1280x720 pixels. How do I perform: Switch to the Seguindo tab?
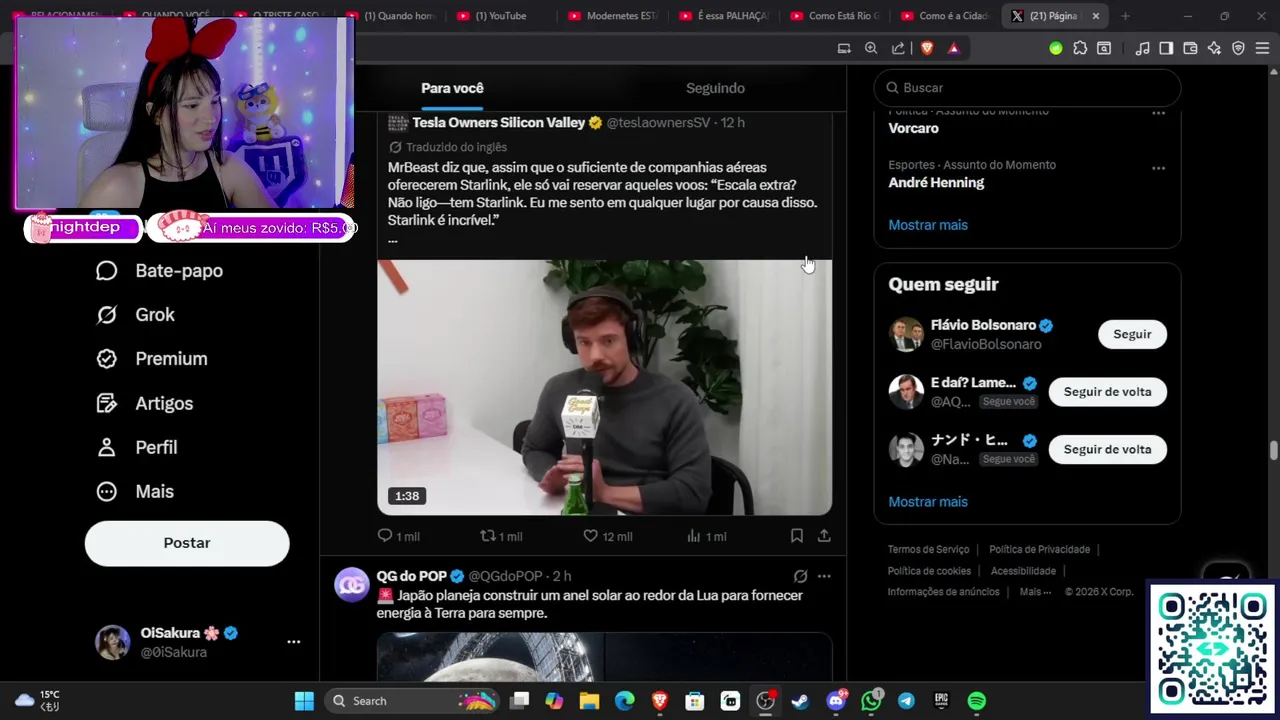[715, 88]
